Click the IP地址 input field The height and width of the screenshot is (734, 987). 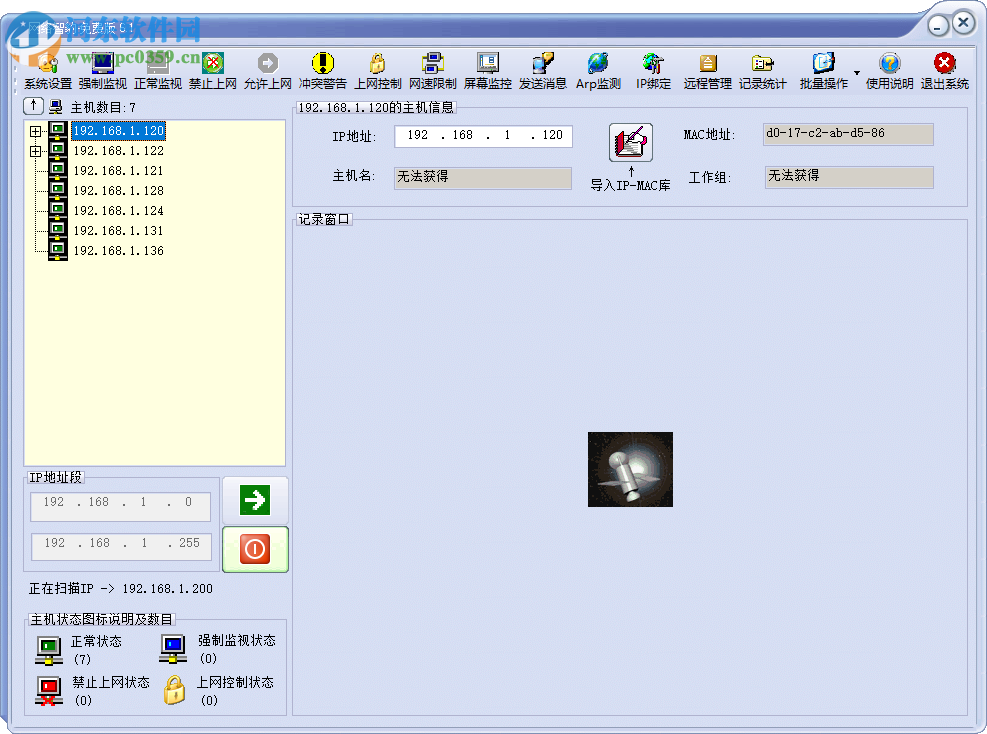coord(483,136)
